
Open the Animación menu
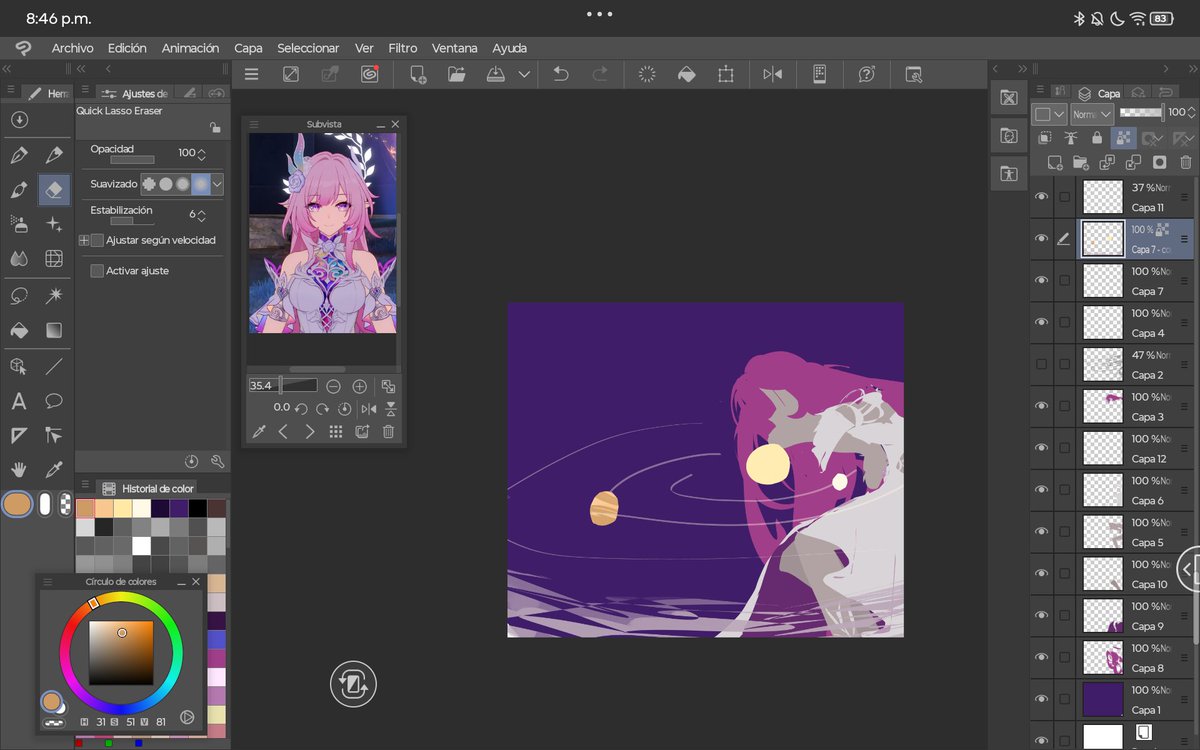190,48
